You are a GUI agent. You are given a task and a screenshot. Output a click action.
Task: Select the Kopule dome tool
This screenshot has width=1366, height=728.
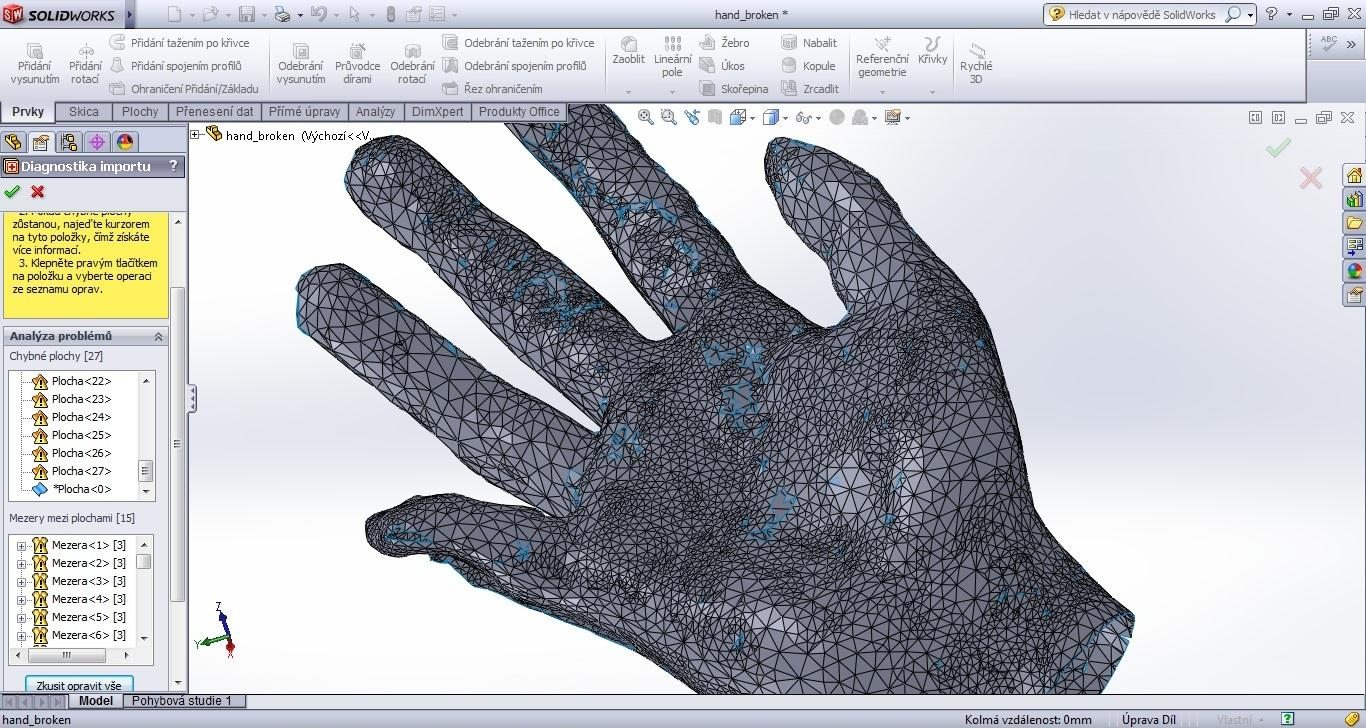pyautogui.click(x=808, y=66)
